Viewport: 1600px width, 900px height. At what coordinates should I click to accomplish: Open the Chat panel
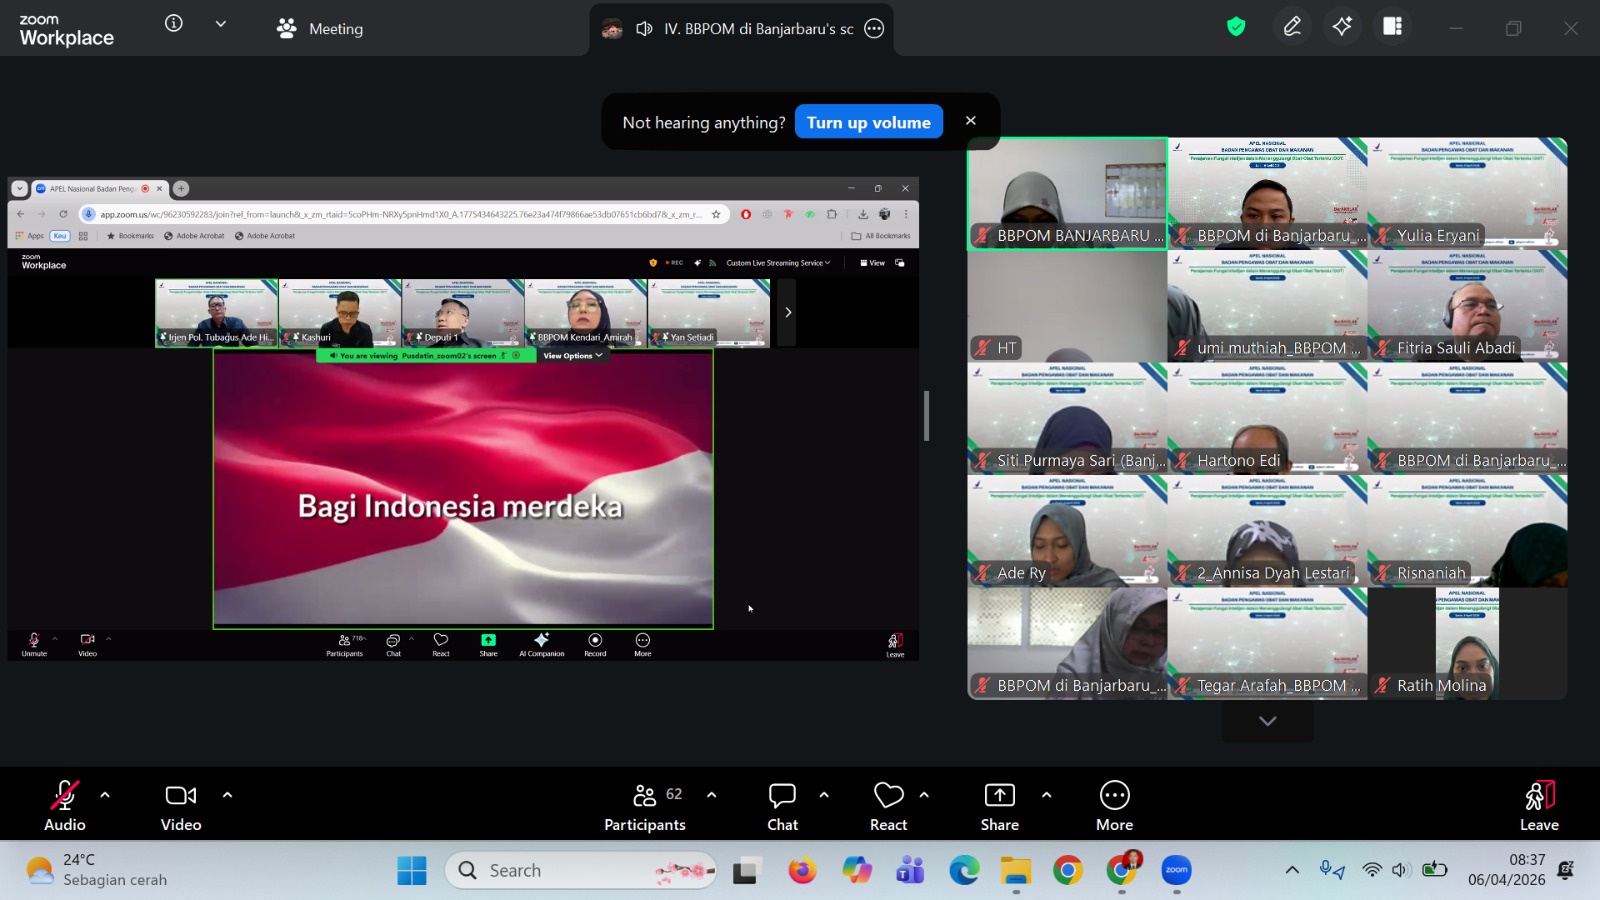coord(782,806)
